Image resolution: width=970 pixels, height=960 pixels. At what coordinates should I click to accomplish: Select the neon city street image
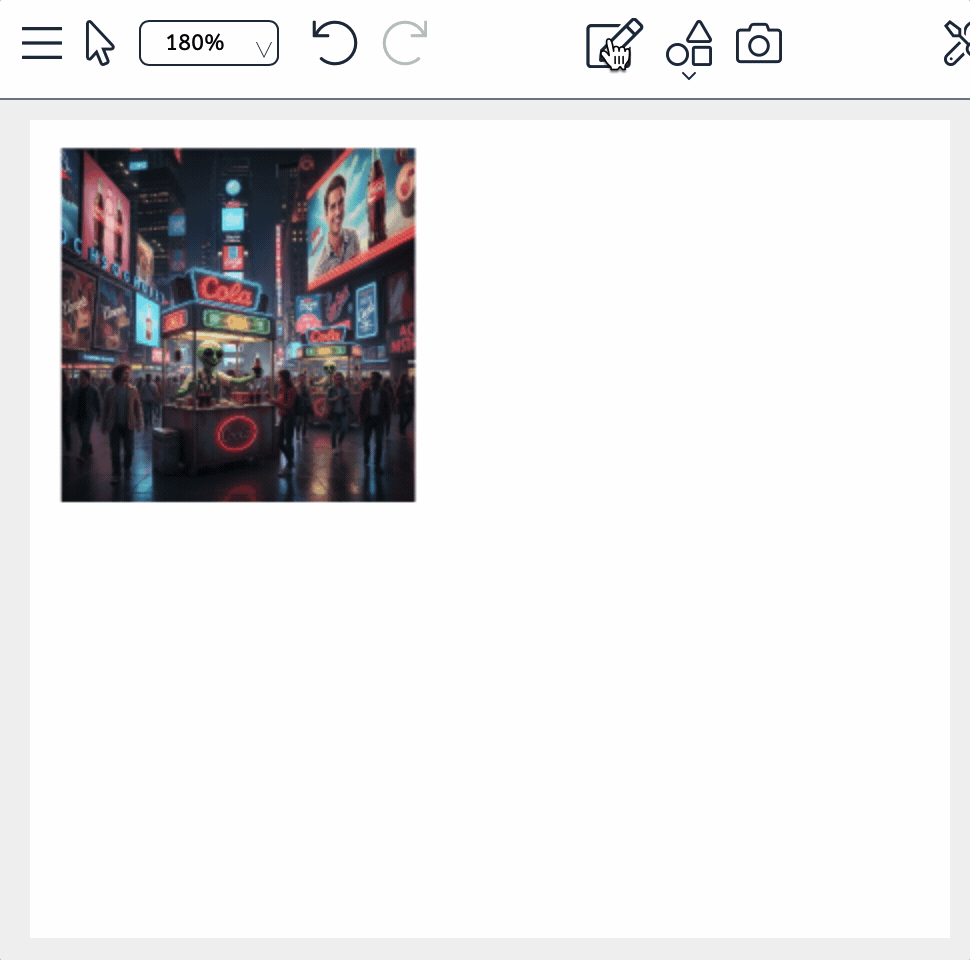point(238,325)
